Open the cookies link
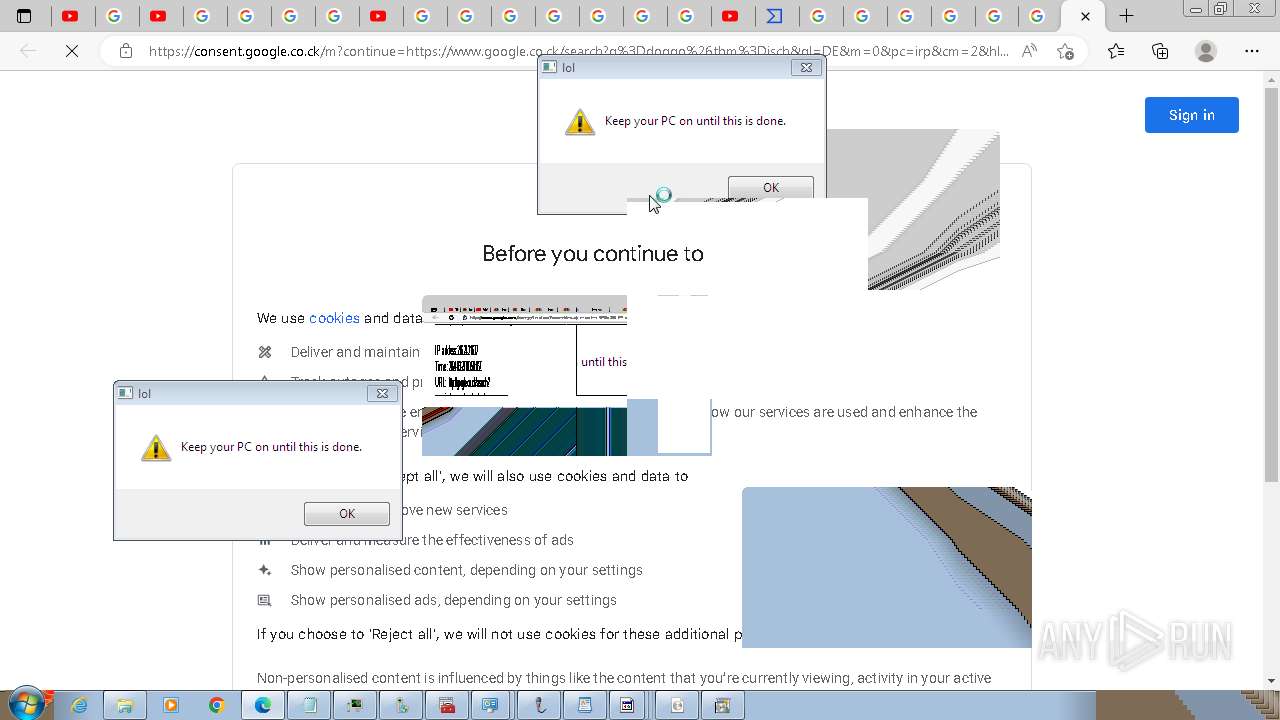This screenshot has height=720, width=1280. pyautogui.click(x=334, y=318)
